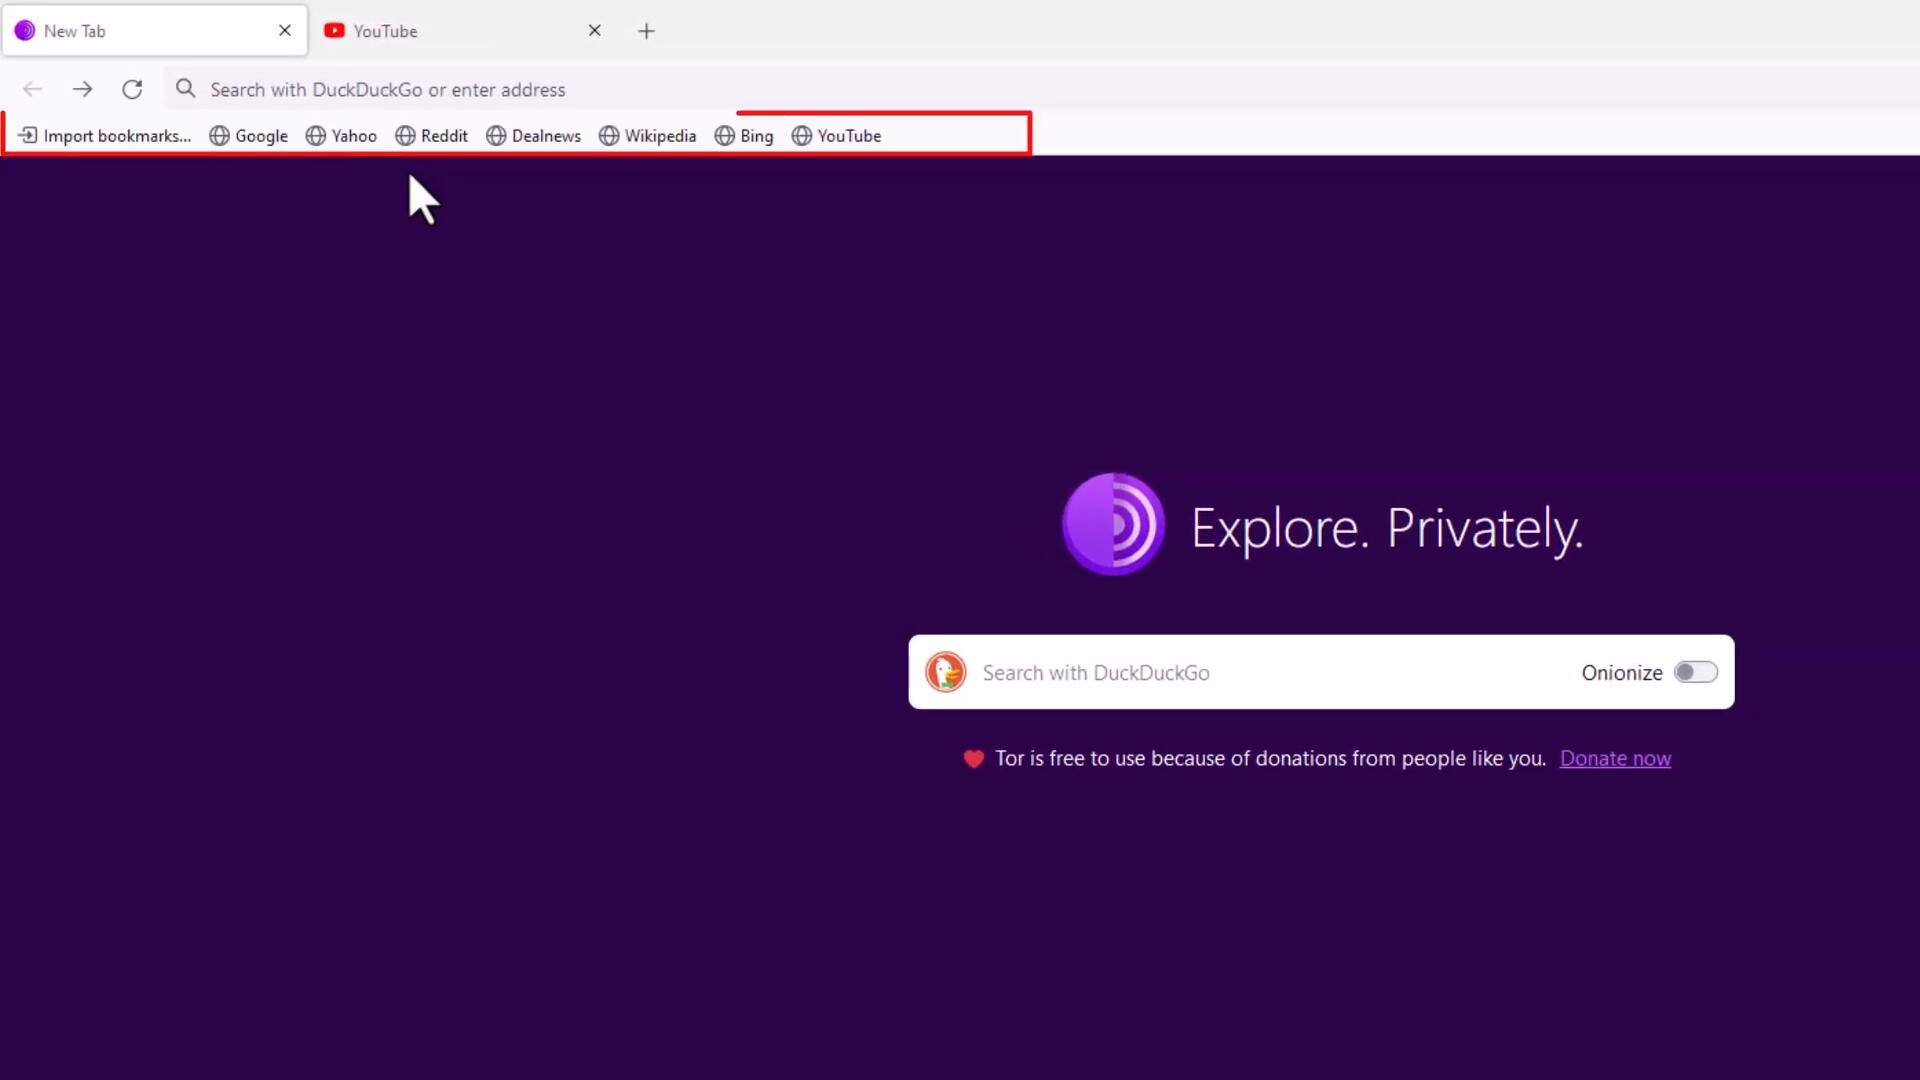This screenshot has width=1920, height=1080.
Task: Click the red heart donation icon
Action: 973,759
